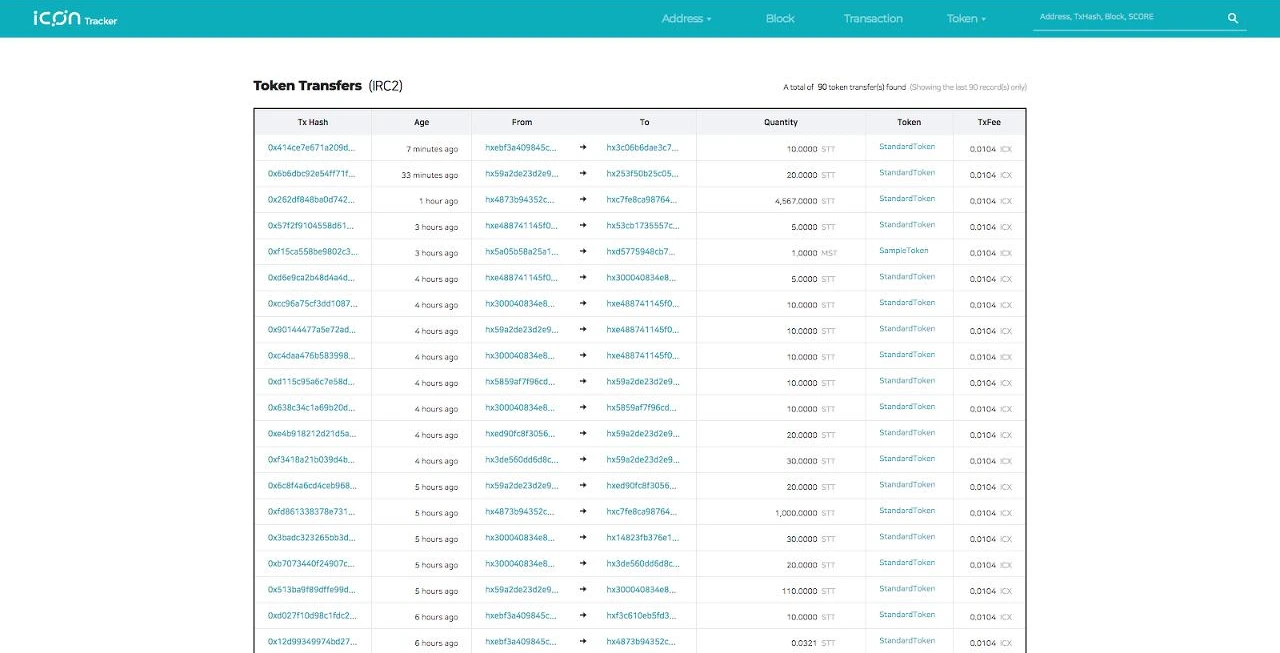The image size is (1280, 653).
Task: Click the Token column header
Action: [x=909, y=122]
